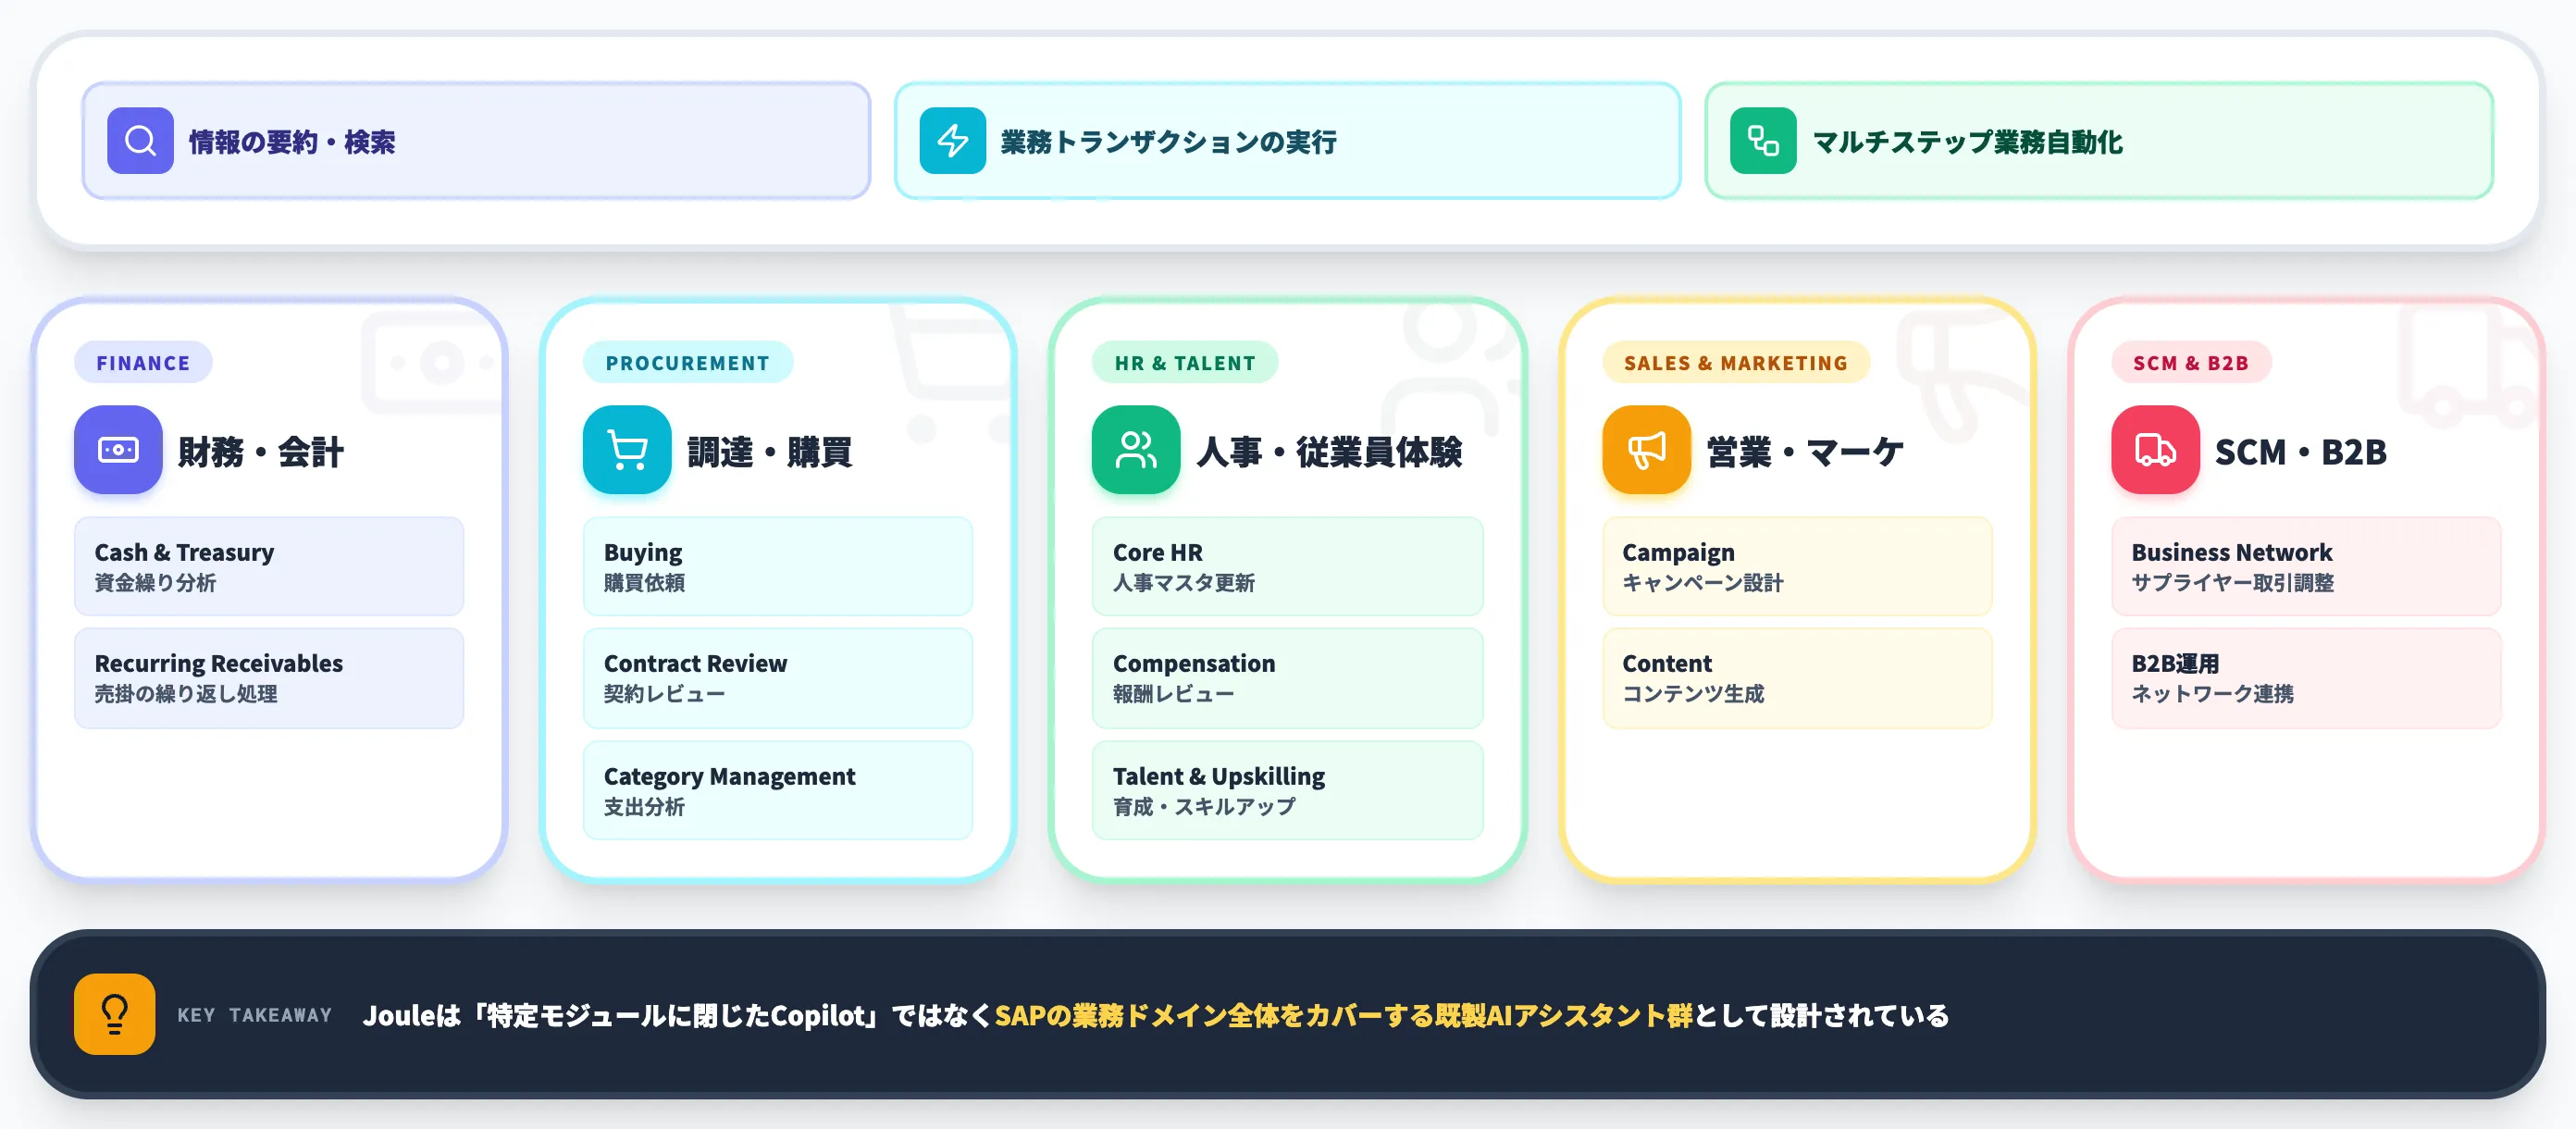The width and height of the screenshot is (2576, 1129).
Task: Open the Recurring Receivables item
Action: click(269, 678)
